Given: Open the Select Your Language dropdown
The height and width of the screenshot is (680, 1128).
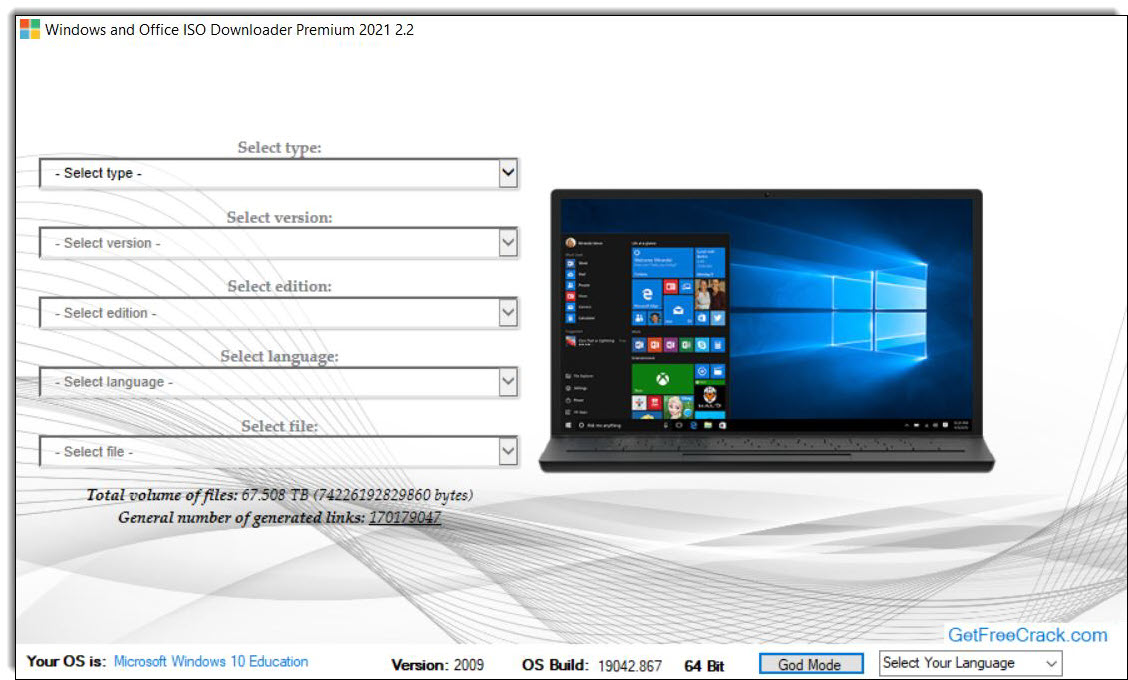Looking at the screenshot, I should click(970, 663).
